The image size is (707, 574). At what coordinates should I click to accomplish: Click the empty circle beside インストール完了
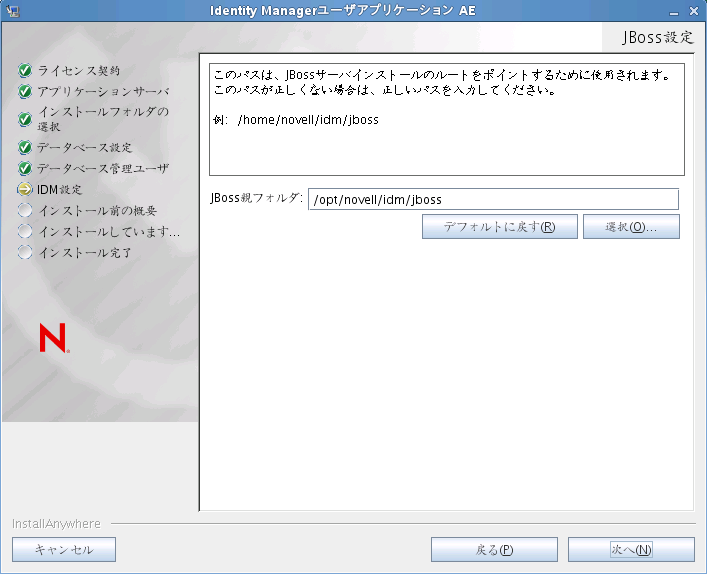(x=25, y=252)
